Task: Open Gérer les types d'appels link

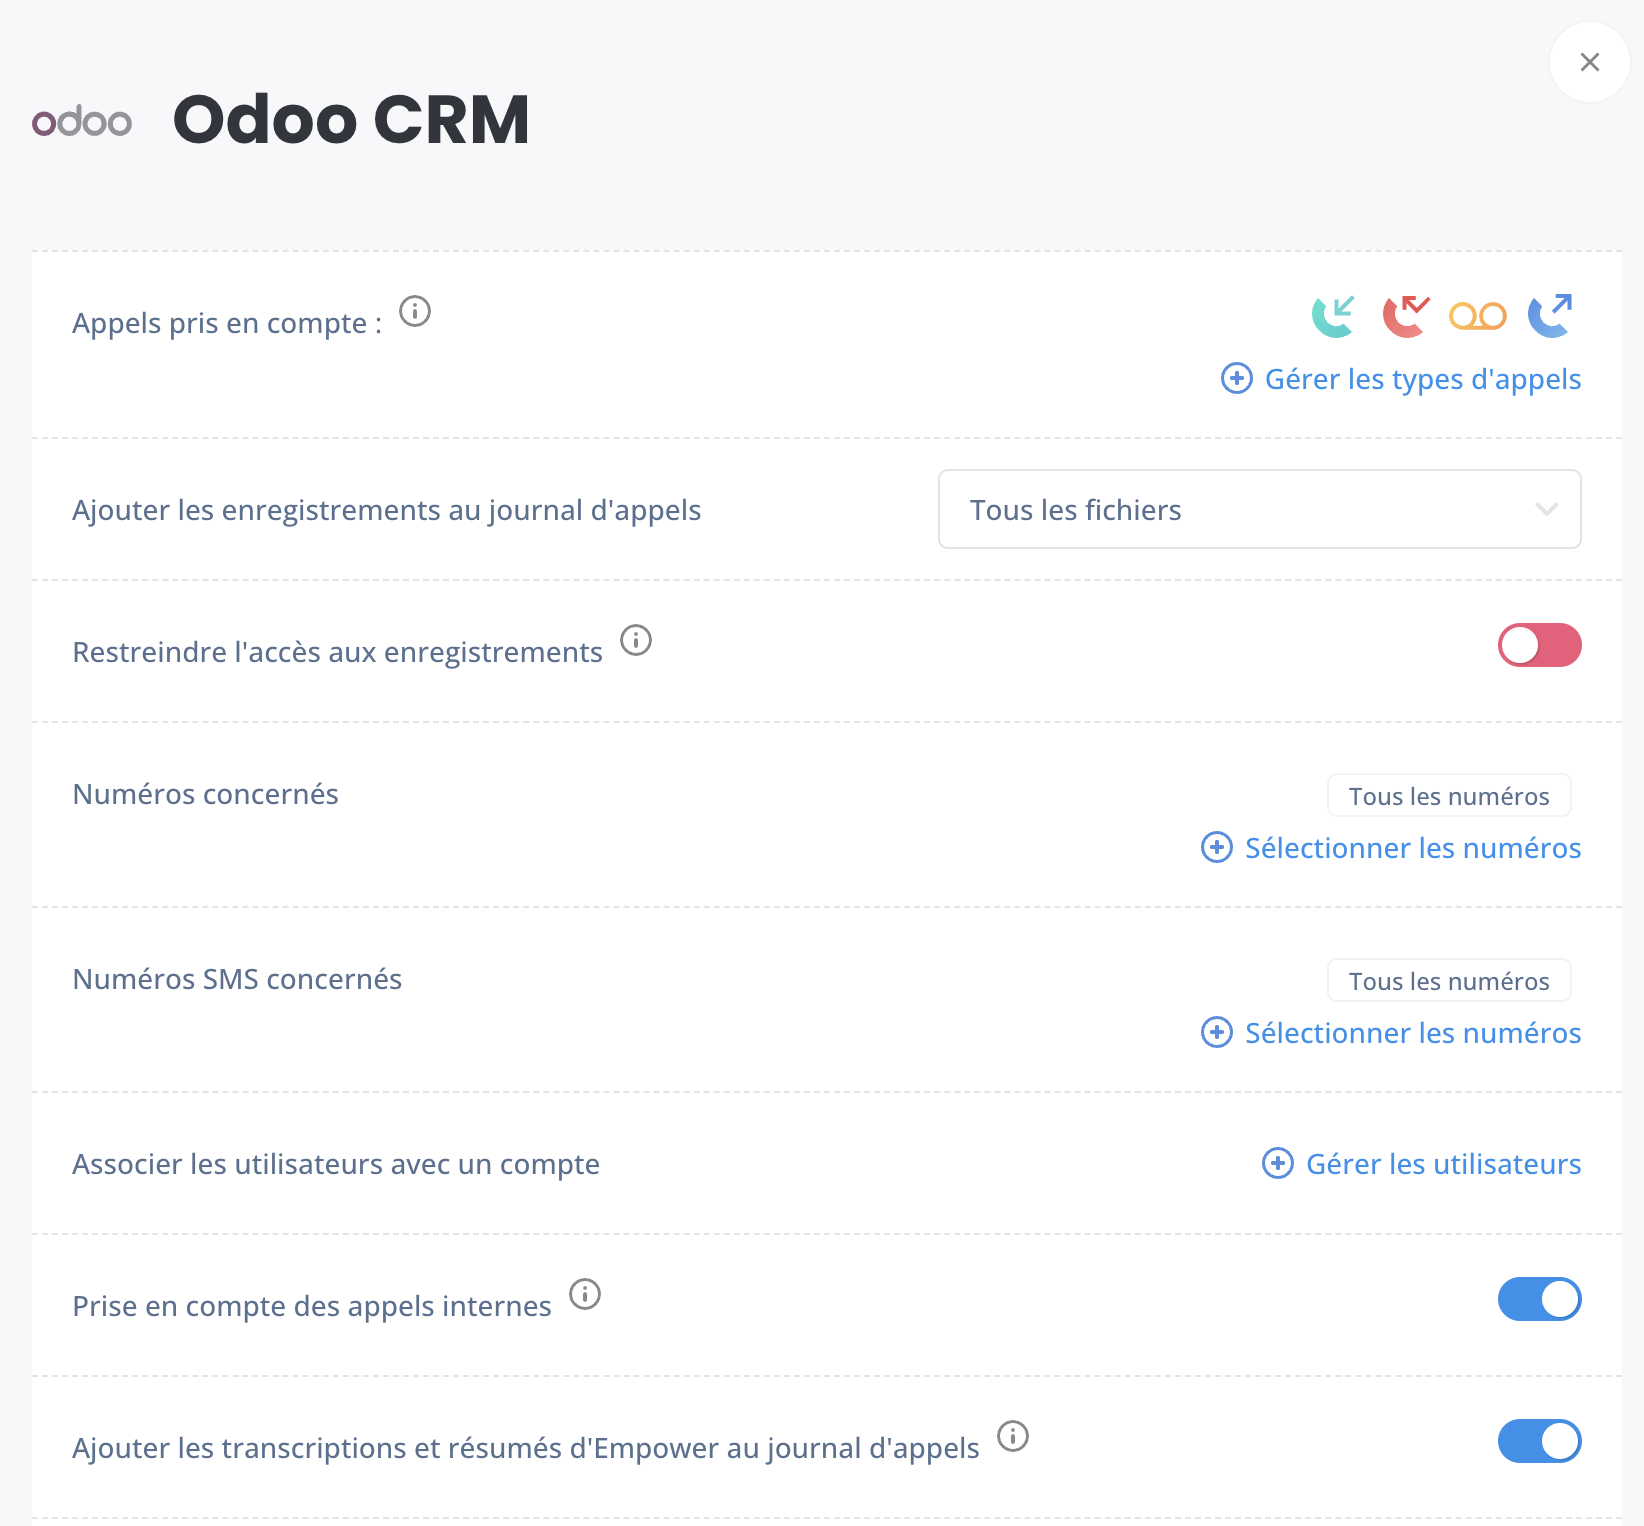Action: (x=1423, y=379)
